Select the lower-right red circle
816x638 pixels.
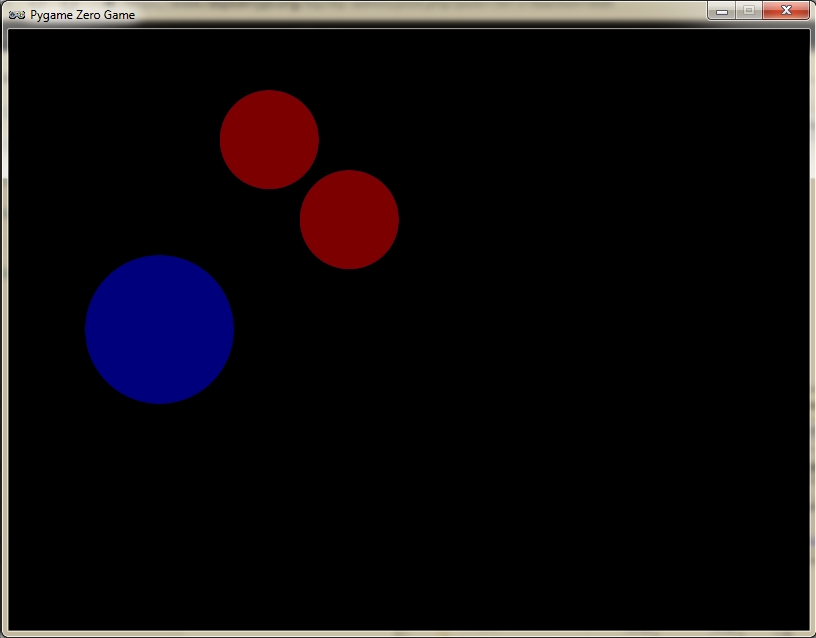(x=349, y=219)
